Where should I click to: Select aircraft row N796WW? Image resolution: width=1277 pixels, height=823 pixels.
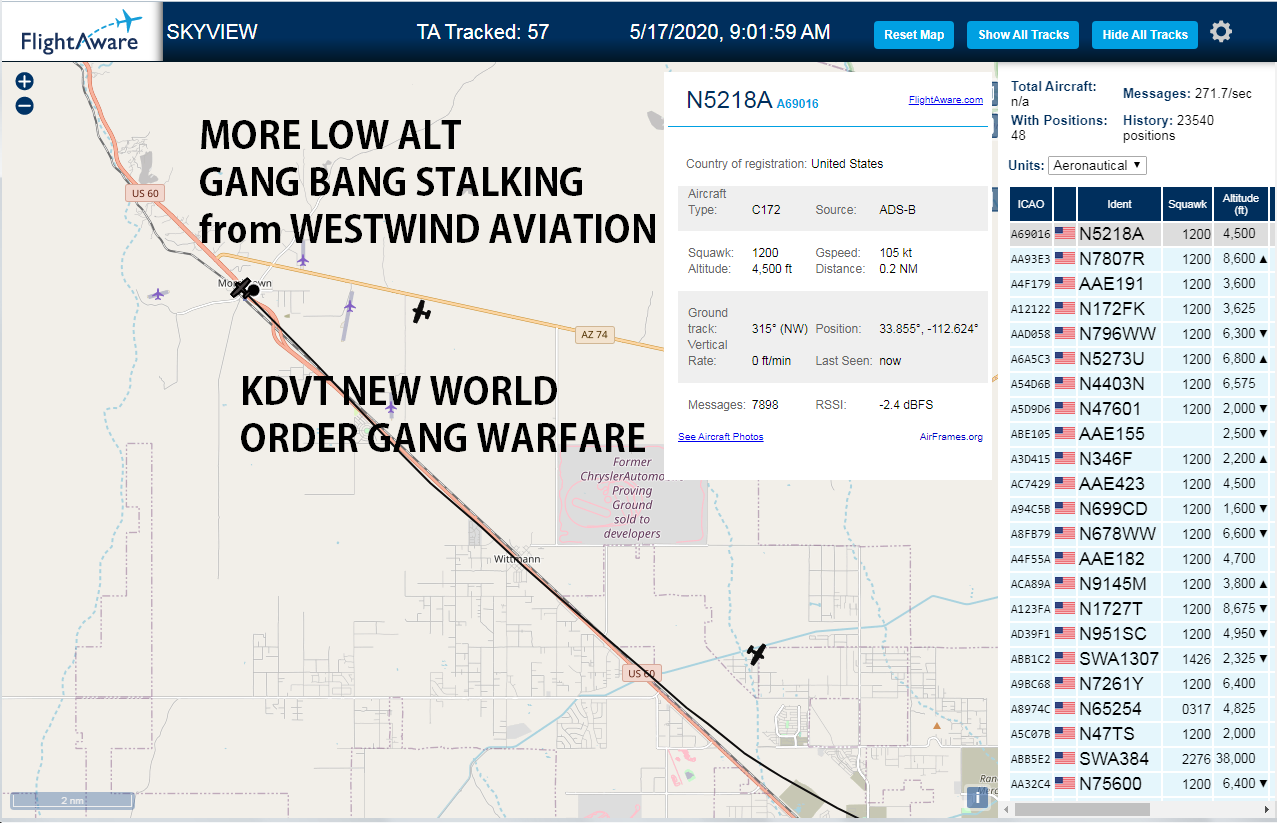pyautogui.click(x=1139, y=334)
